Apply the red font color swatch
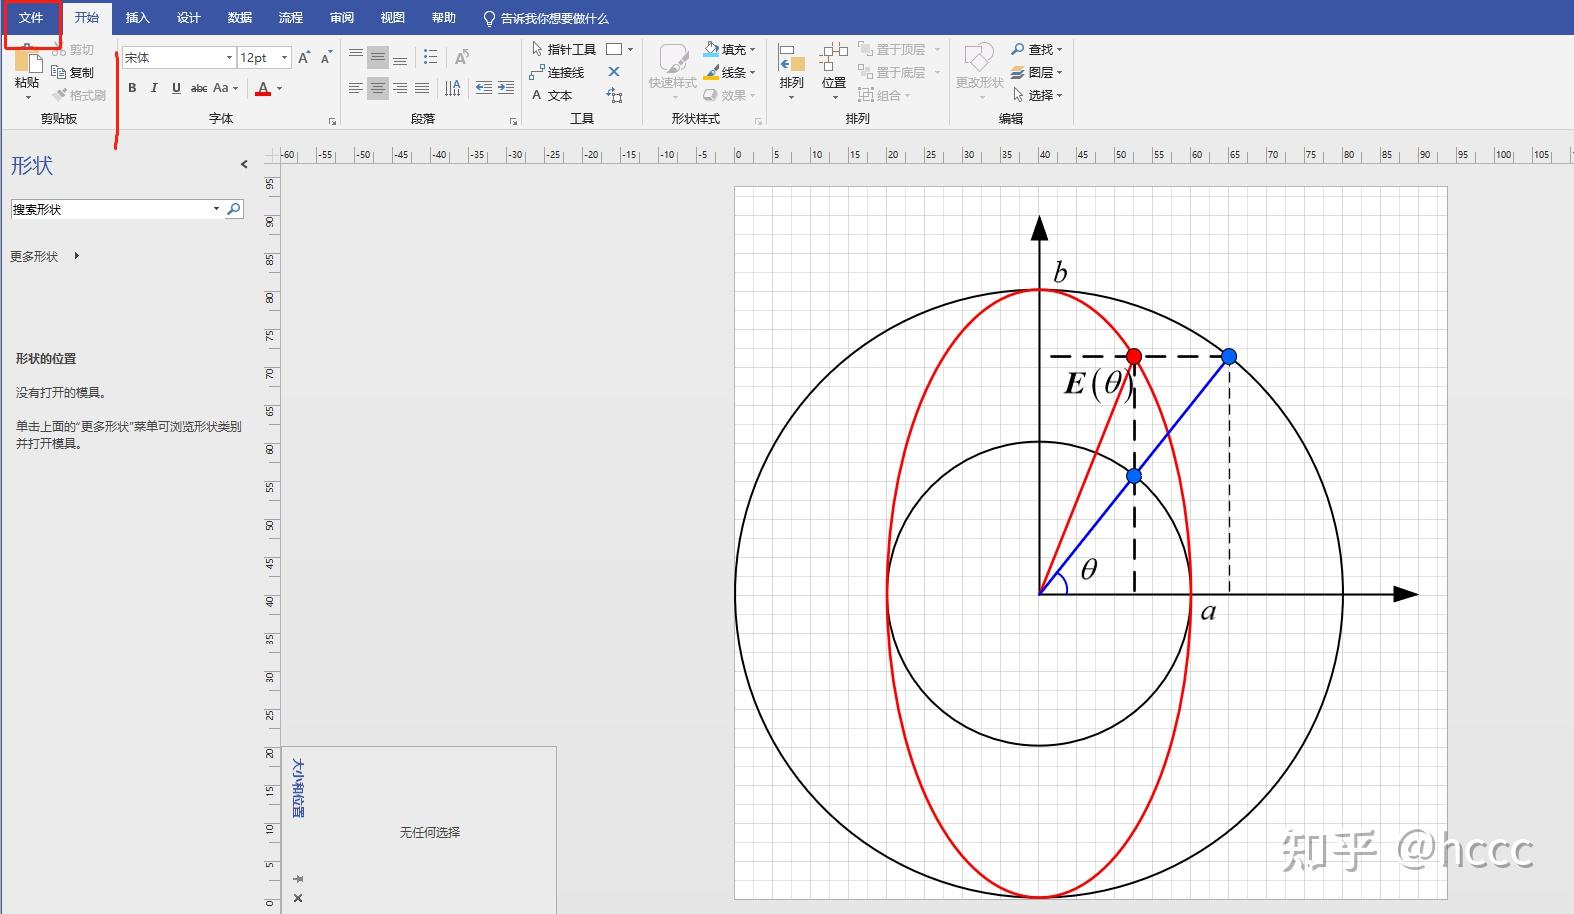The width and height of the screenshot is (1574, 914). pos(263,88)
